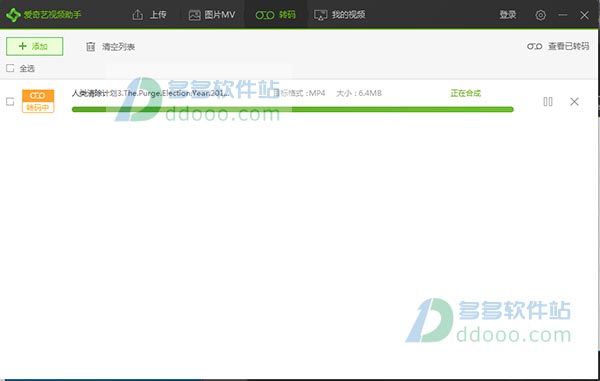
Task: Click the green transcoding progress bar
Action: pyautogui.click(x=293, y=110)
